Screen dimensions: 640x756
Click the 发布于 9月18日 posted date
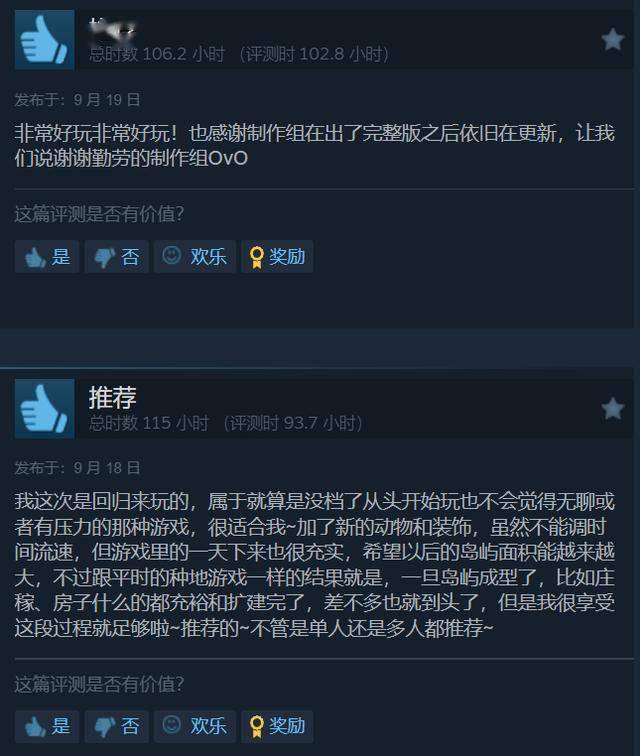pyautogui.click(x=77, y=468)
